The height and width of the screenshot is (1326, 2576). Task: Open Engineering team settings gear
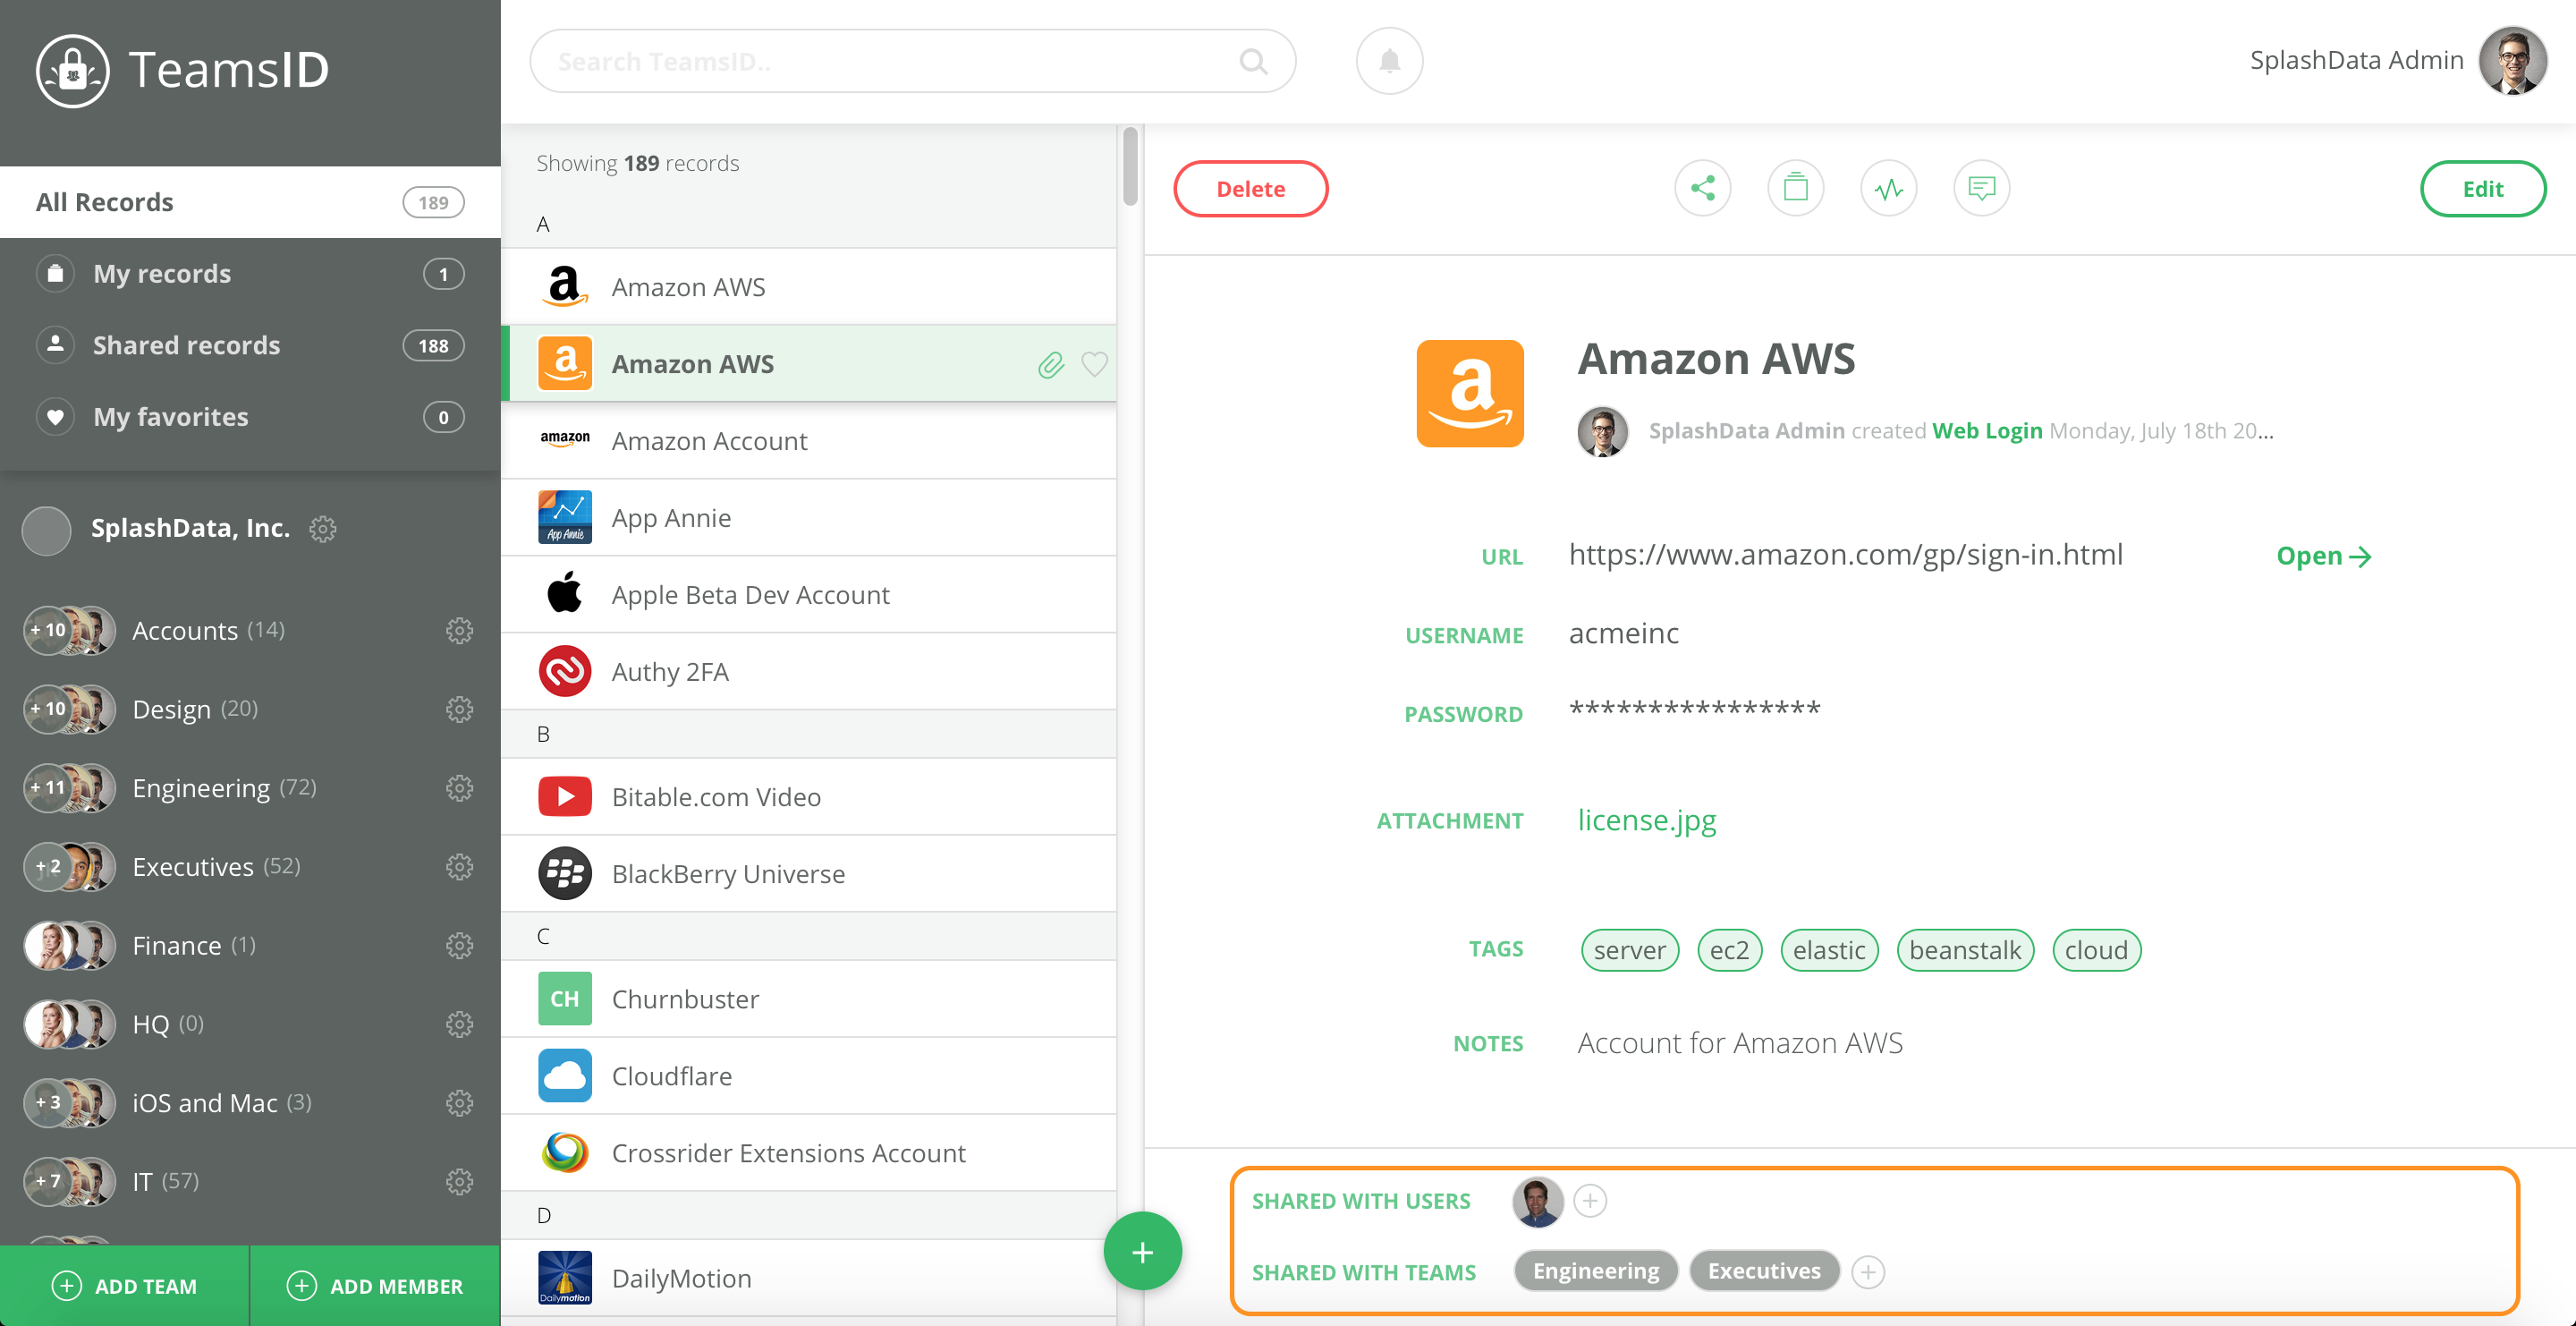click(x=459, y=788)
